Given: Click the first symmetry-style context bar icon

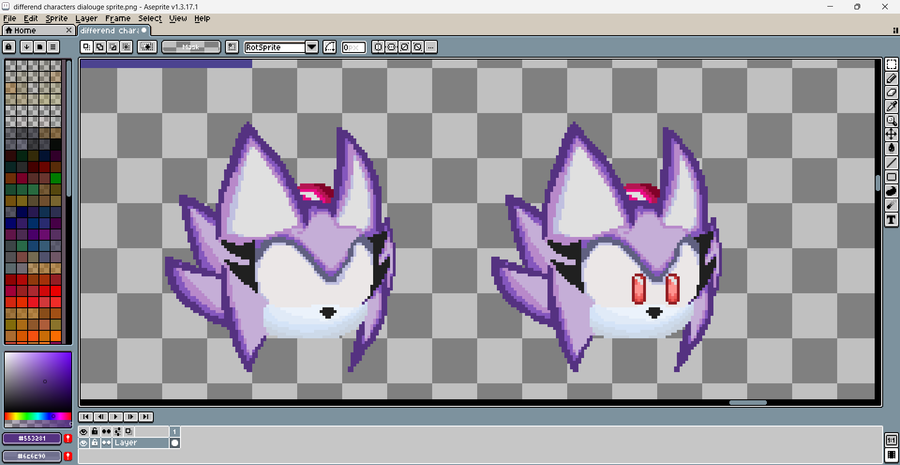Looking at the screenshot, I should pos(378,47).
